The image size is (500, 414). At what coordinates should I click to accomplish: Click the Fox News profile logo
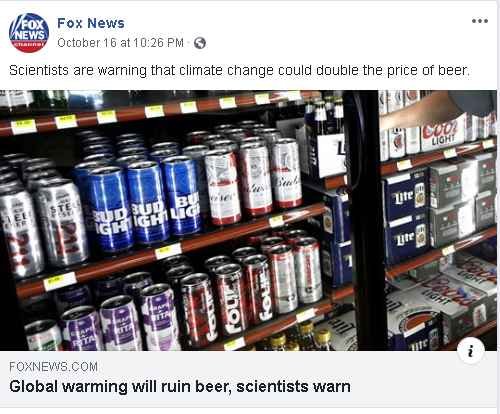click(29, 33)
